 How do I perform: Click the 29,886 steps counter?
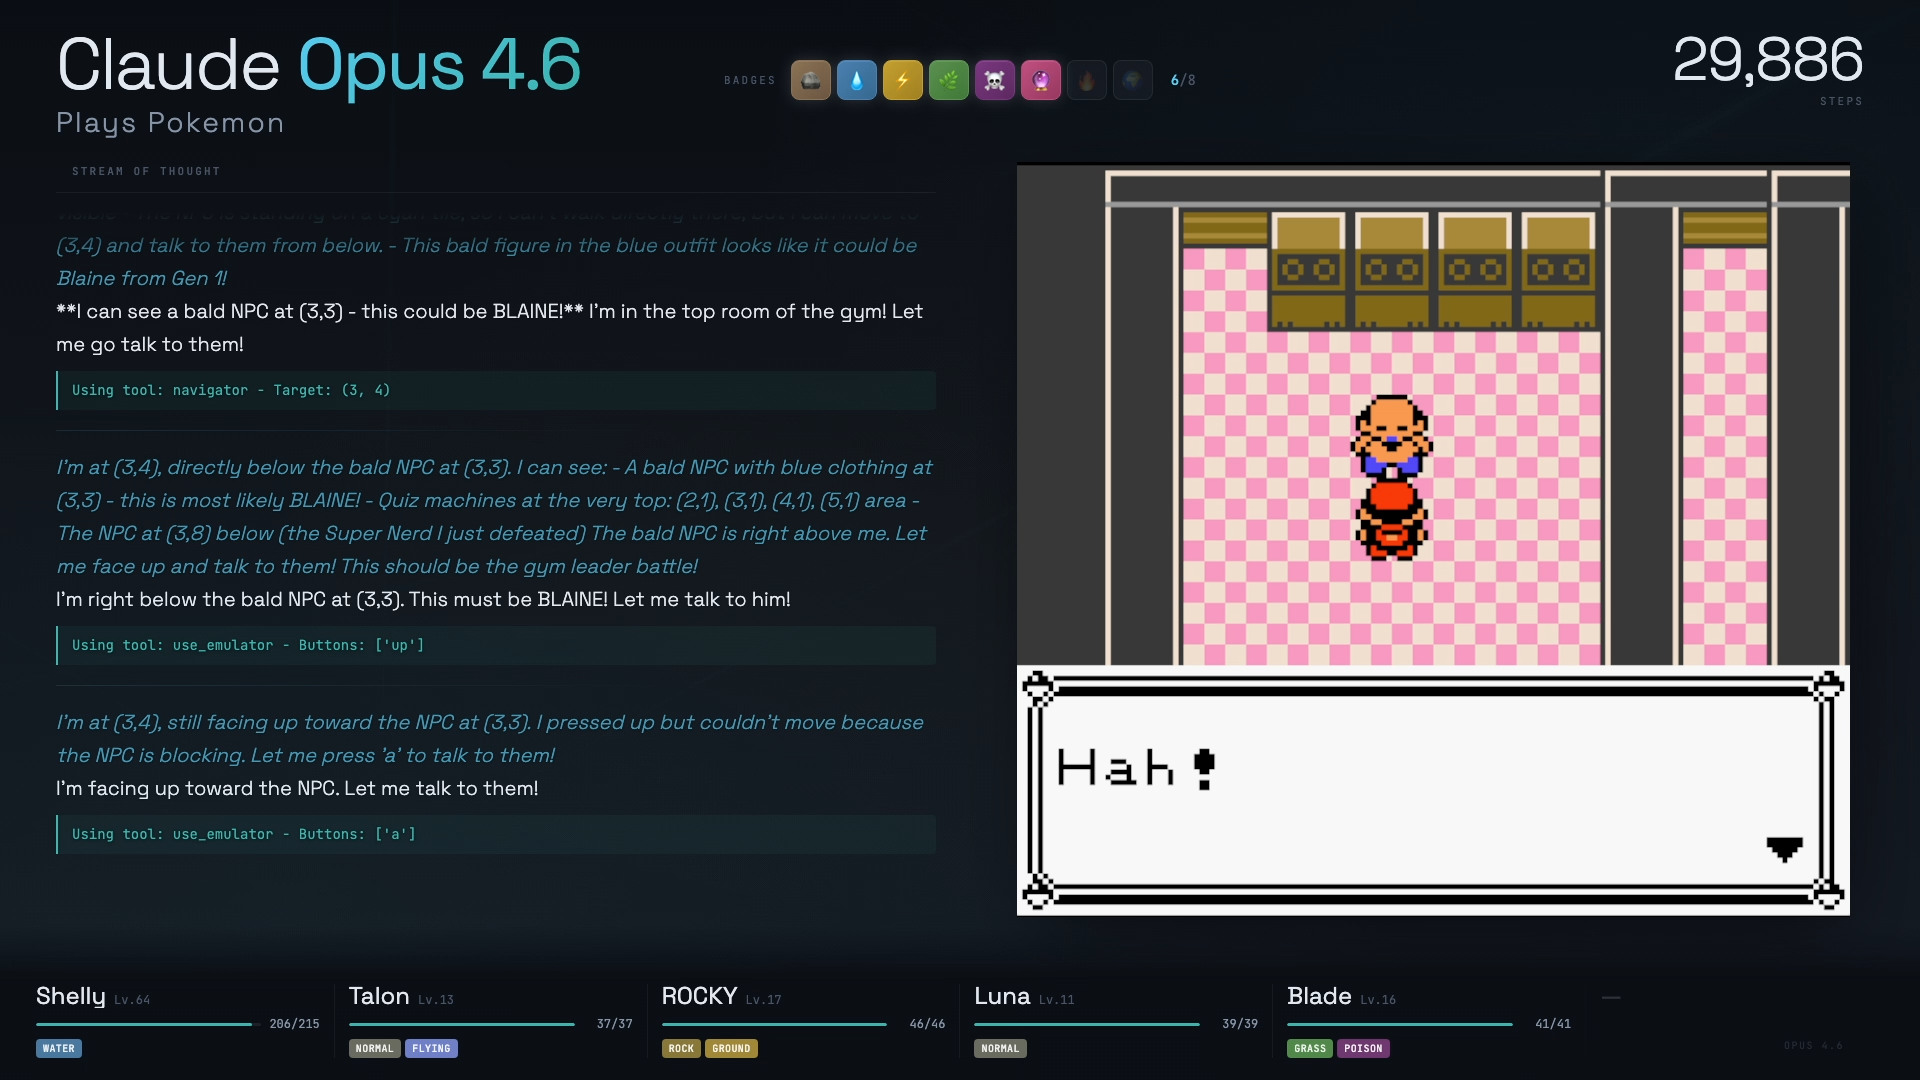click(1767, 60)
